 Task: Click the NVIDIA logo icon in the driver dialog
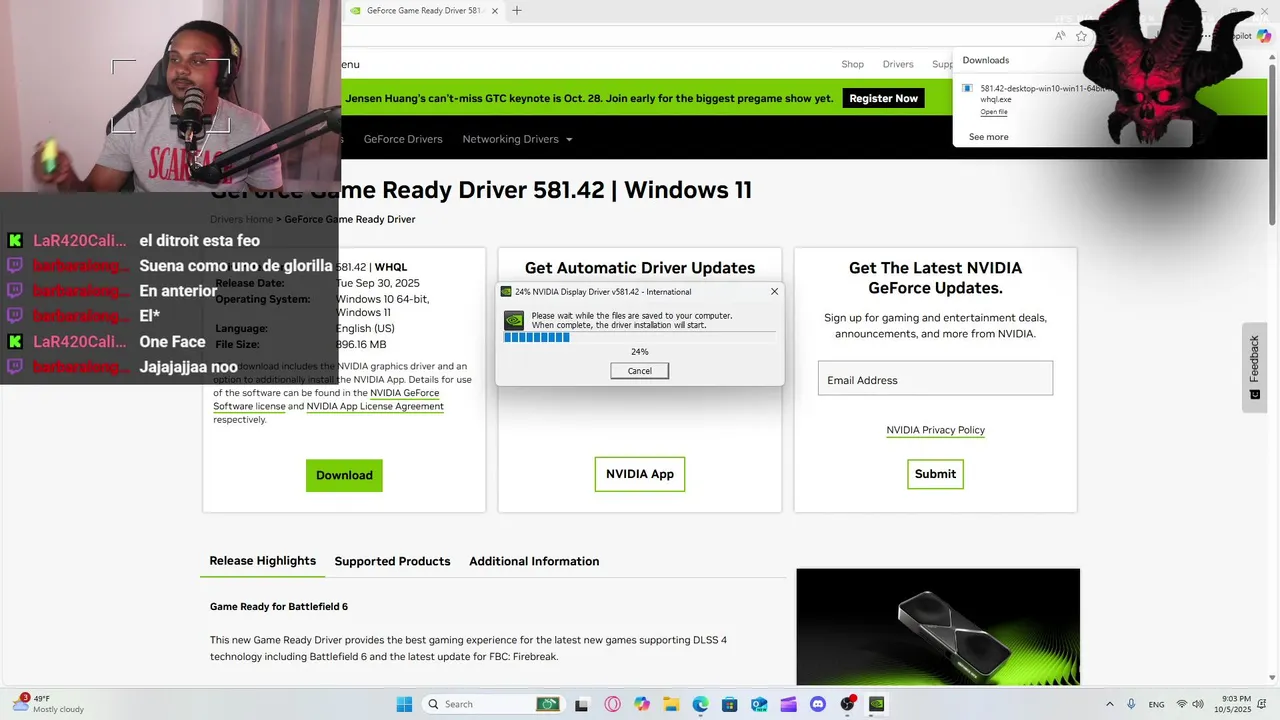click(x=514, y=320)
